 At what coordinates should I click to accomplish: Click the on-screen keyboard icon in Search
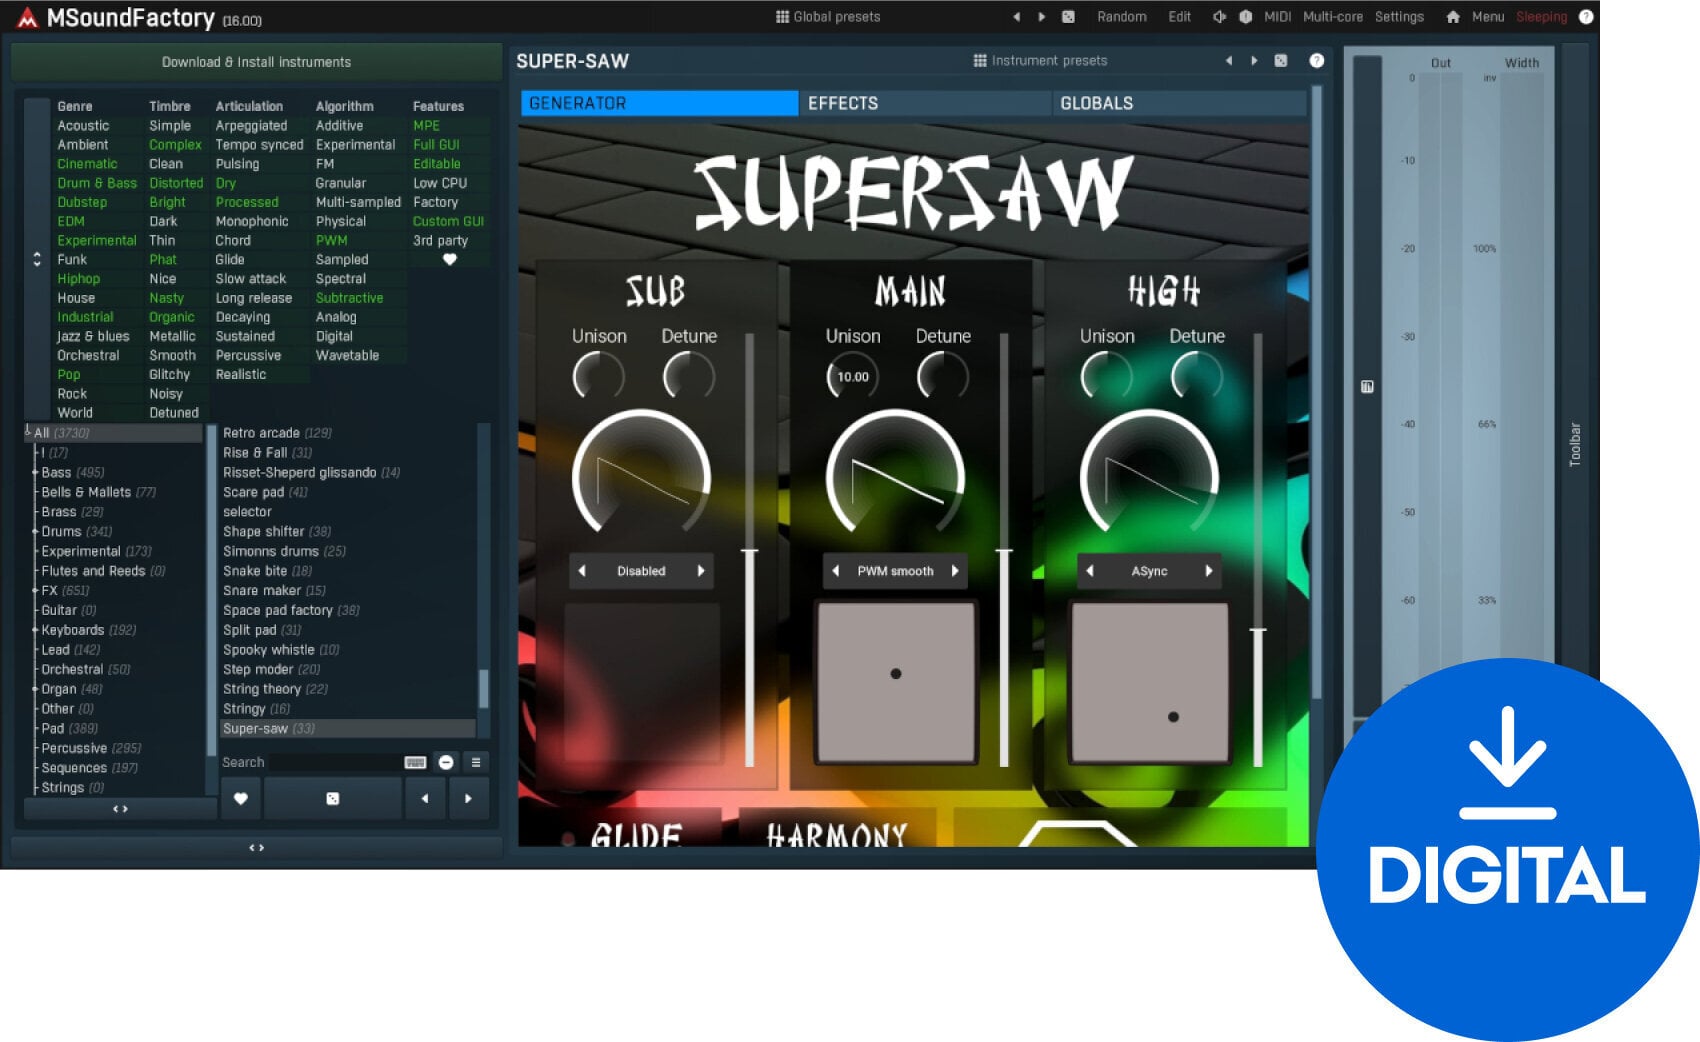point(415,762)
